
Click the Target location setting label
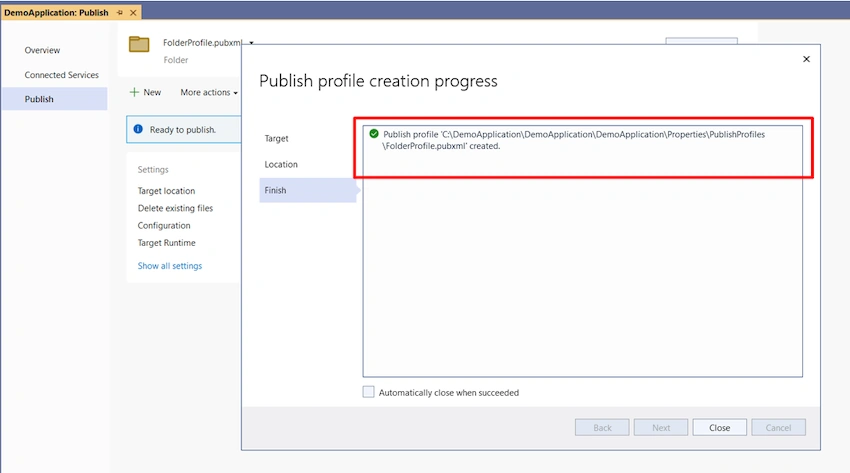pos(166,191)
